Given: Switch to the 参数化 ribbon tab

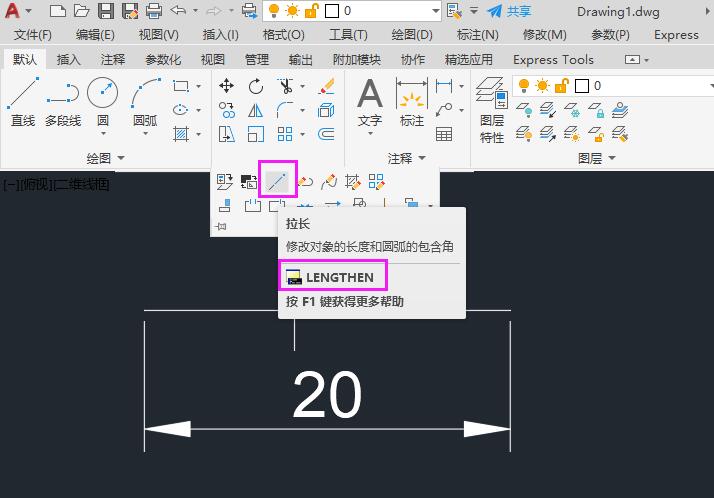Looking at the screenshot, I should (163, 60).
